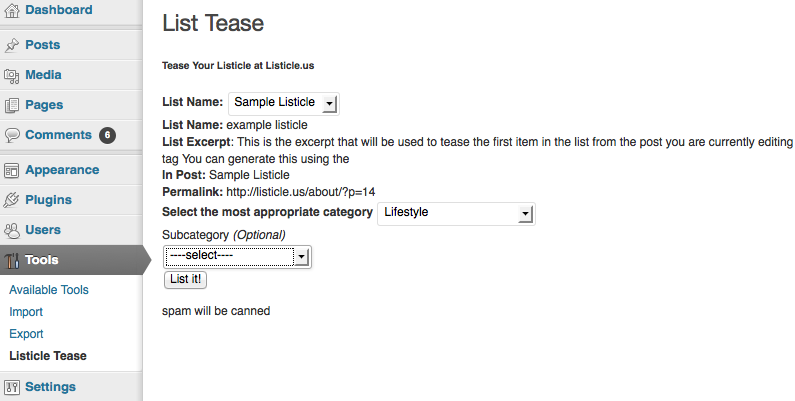Click the comments count badge 6
The height and width of the screenshot is (401, 795).
tap(107, 135)
